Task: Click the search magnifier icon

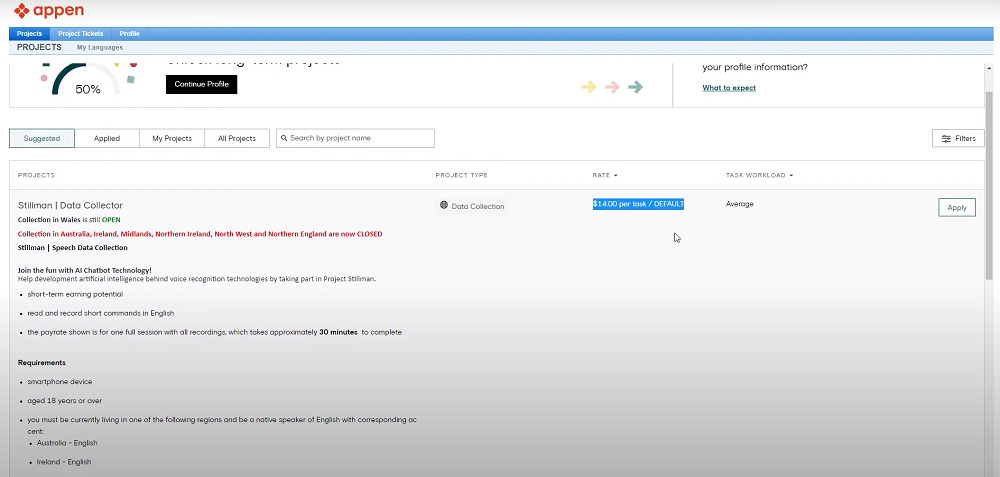Action: click(x=283, y=138)
